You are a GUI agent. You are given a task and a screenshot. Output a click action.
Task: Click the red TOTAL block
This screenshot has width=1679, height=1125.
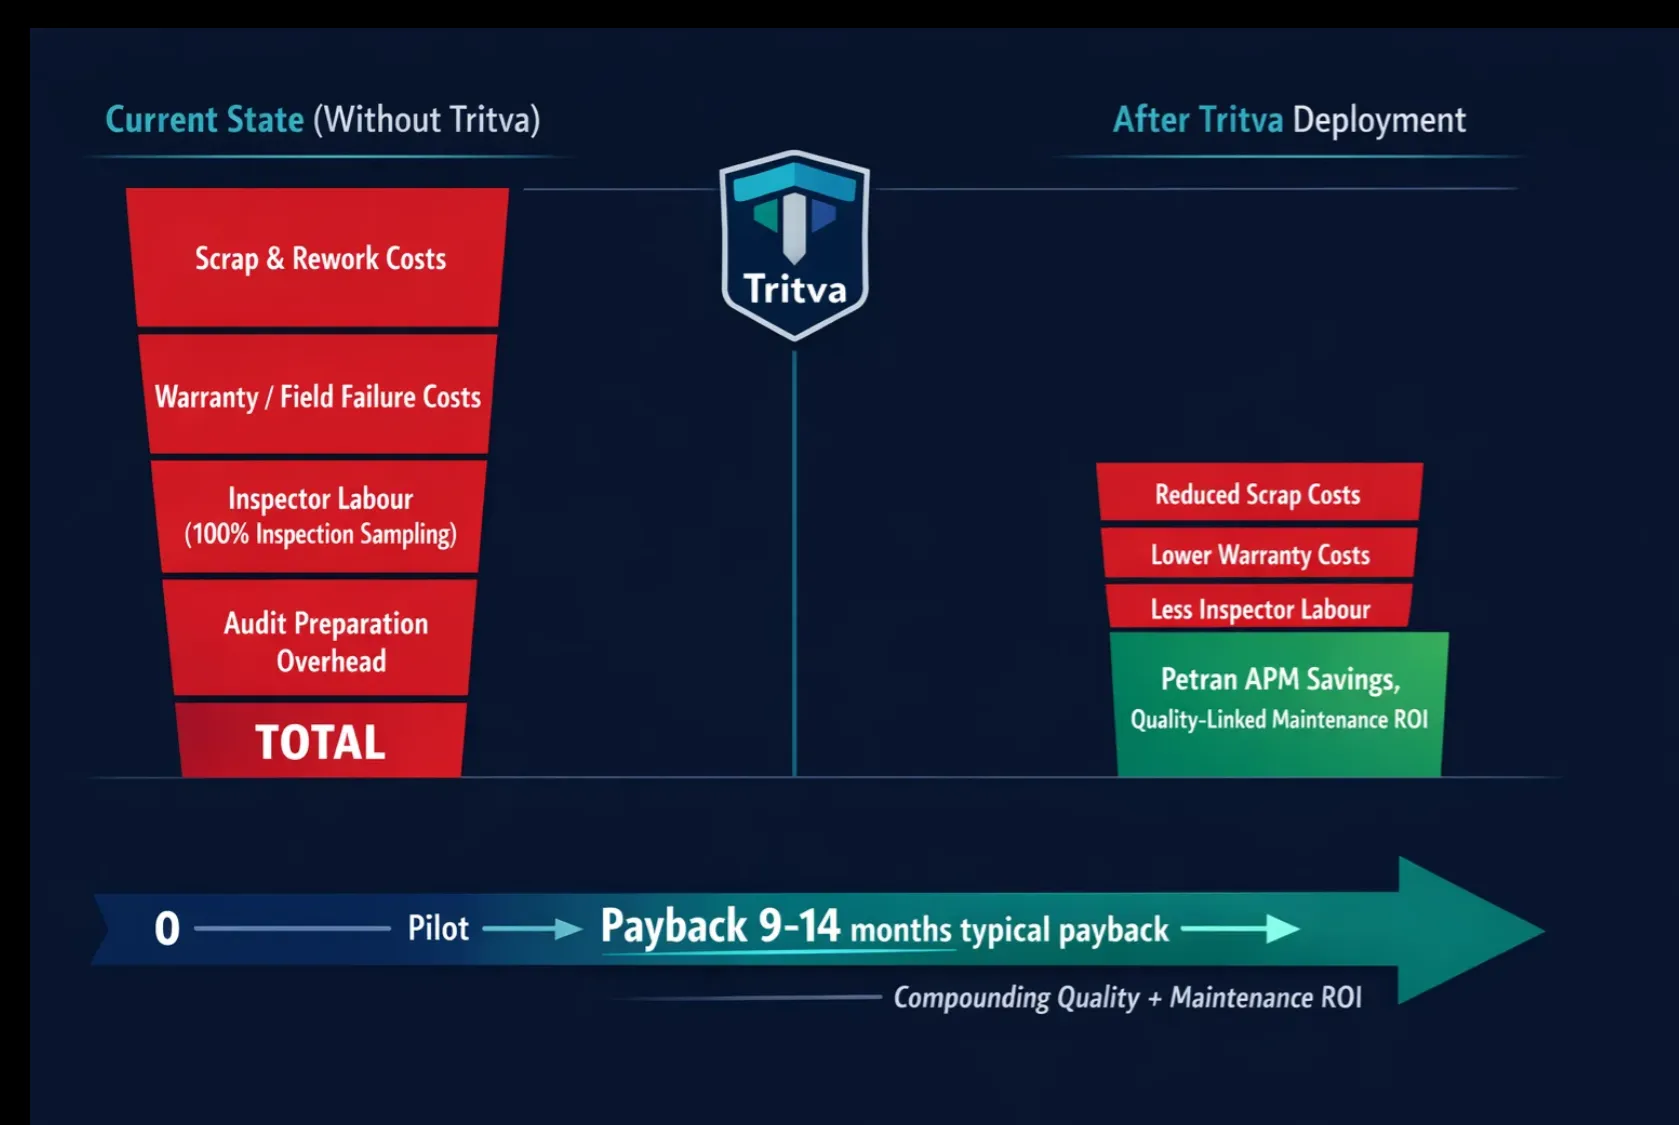(320, 742)
